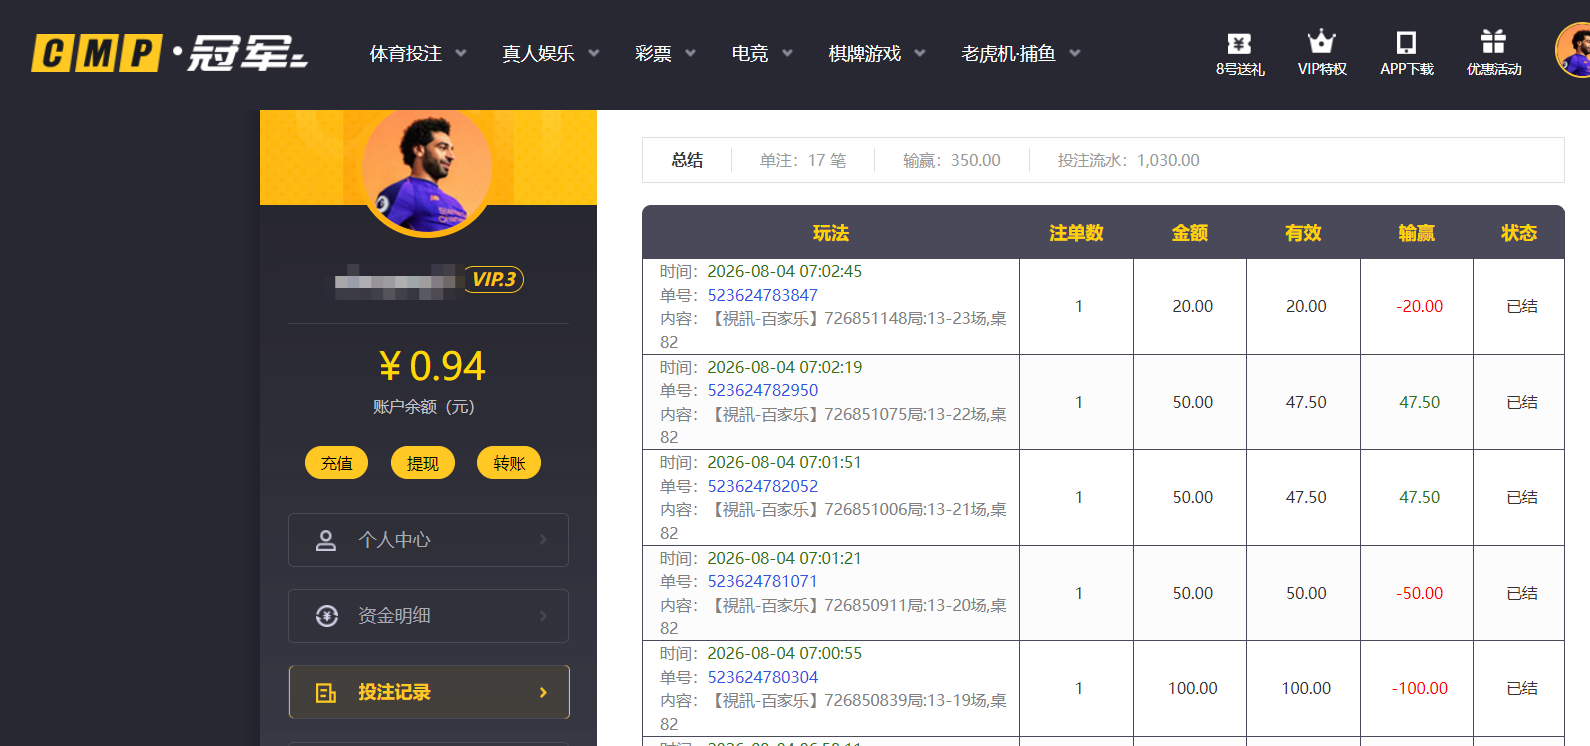The height and width of the screenshot is (746, 1590).
Task: Click the ¥0.94 account balance
Action: click(x=432, y=366)
